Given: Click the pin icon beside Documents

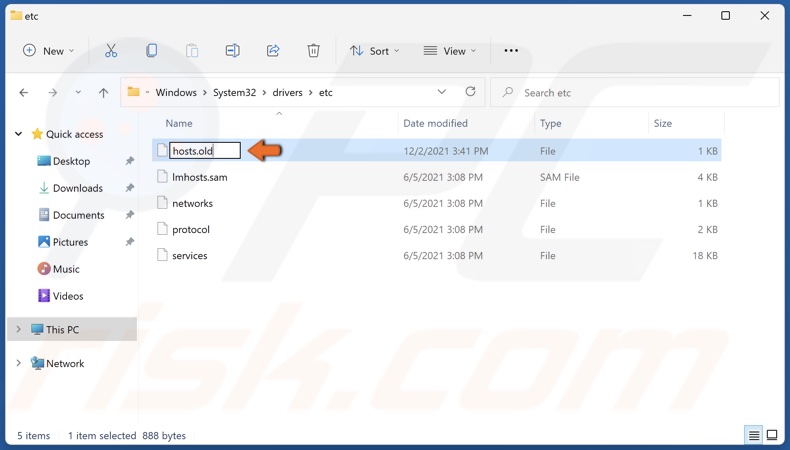Looking at the screenshot, I should 129,215.
